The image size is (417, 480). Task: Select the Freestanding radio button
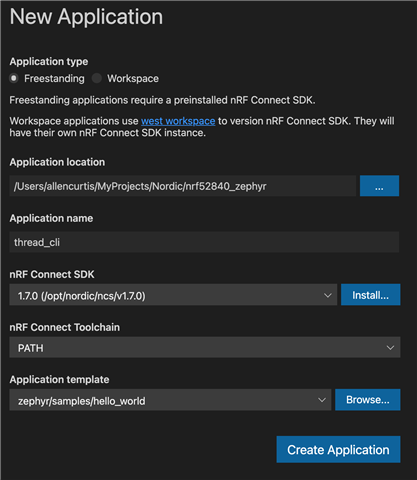pyautogui.click(x=14, y=78)
